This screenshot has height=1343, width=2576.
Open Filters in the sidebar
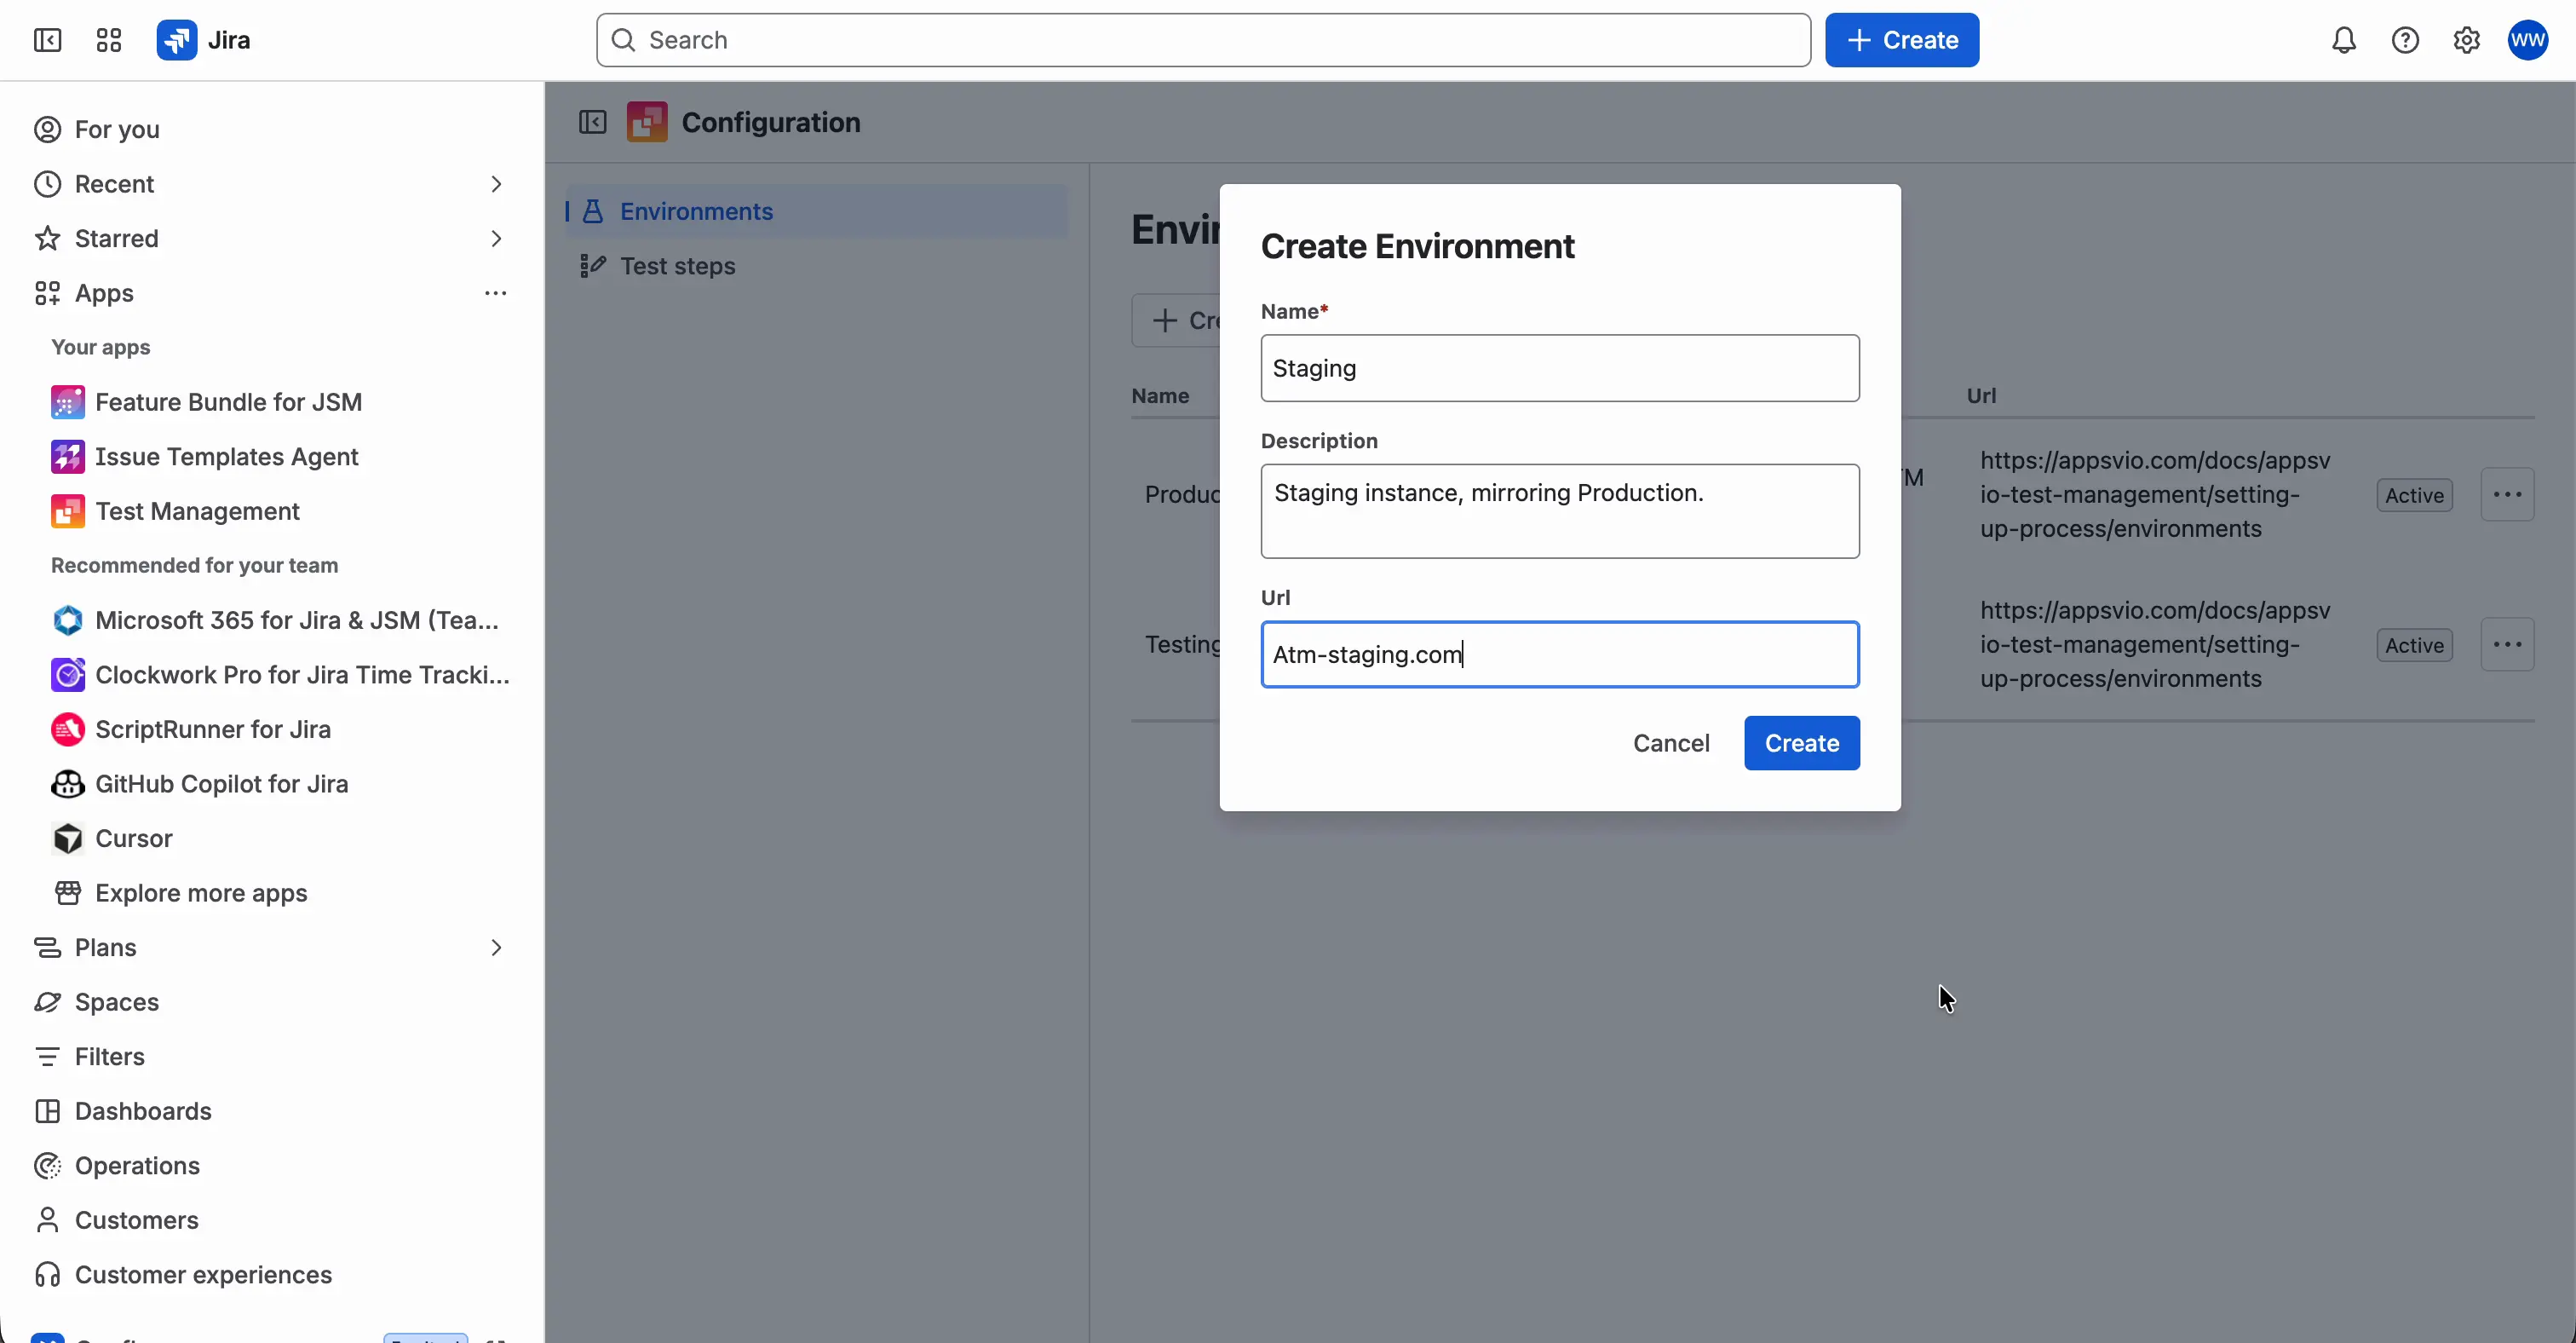(x=270, y=1057)
